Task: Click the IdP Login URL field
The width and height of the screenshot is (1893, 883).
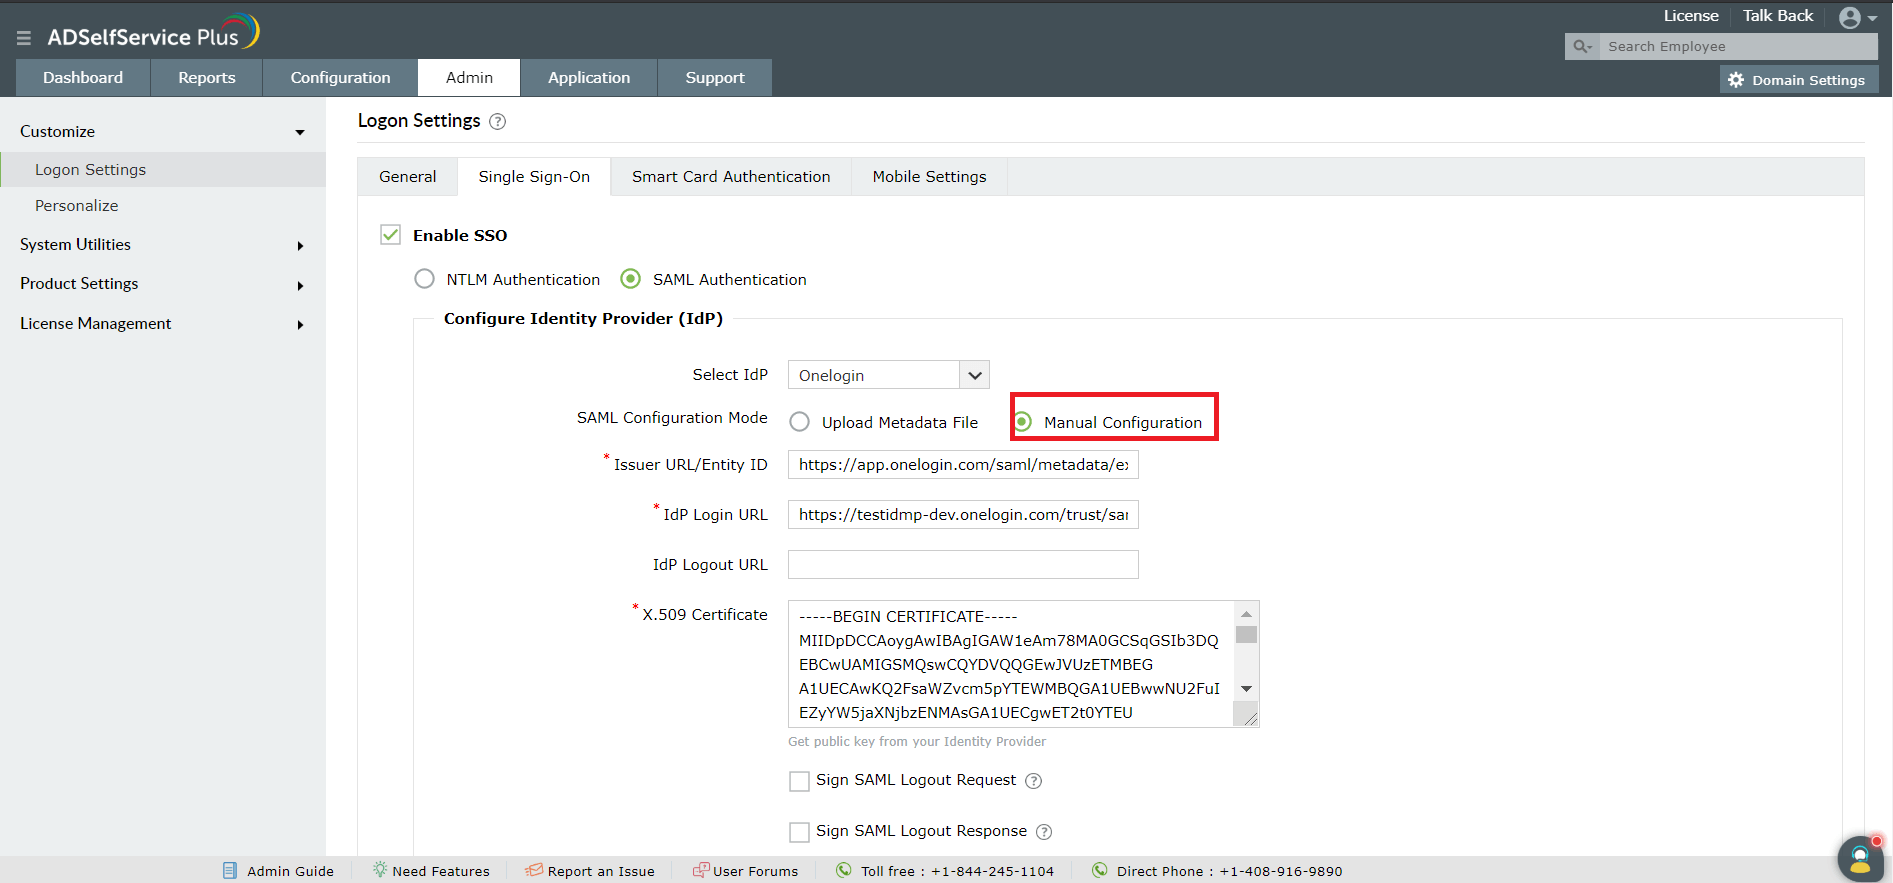Action: pyautogui.click(x=963, y=515)
